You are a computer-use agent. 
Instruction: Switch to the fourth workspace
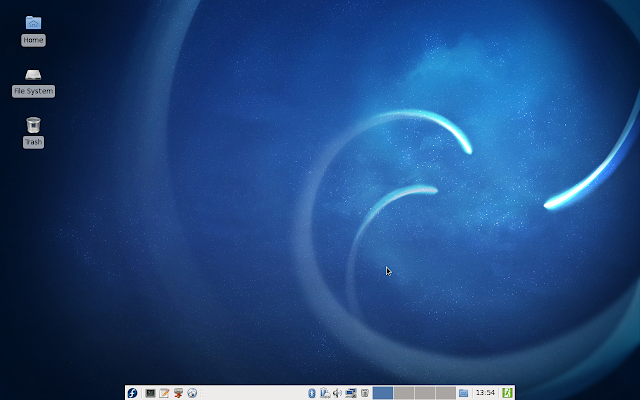click(x=445, y=393)
